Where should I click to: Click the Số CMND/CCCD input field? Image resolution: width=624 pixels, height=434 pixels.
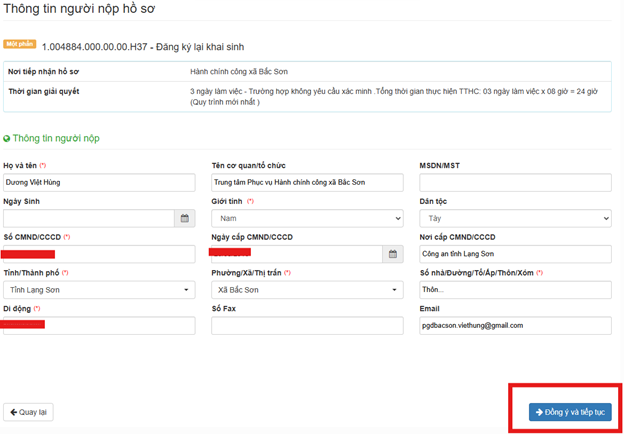99,254
